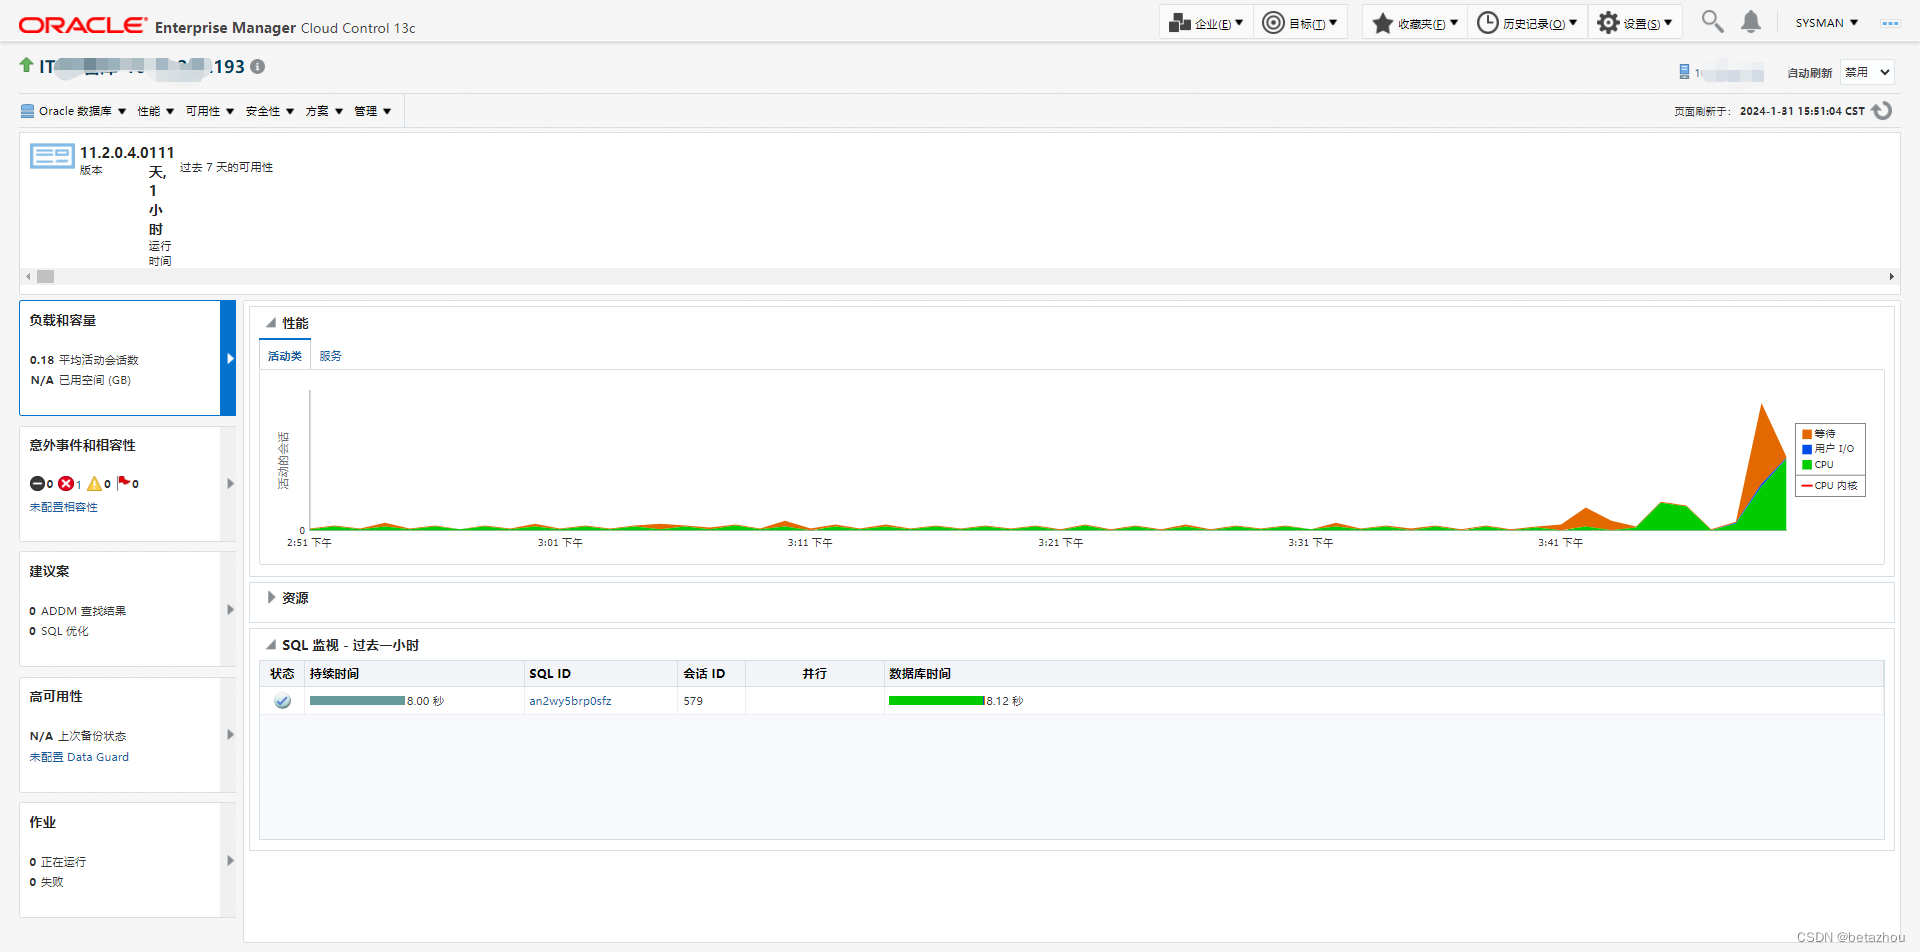Open the Enterprise menu icon

pos(1180,23)
